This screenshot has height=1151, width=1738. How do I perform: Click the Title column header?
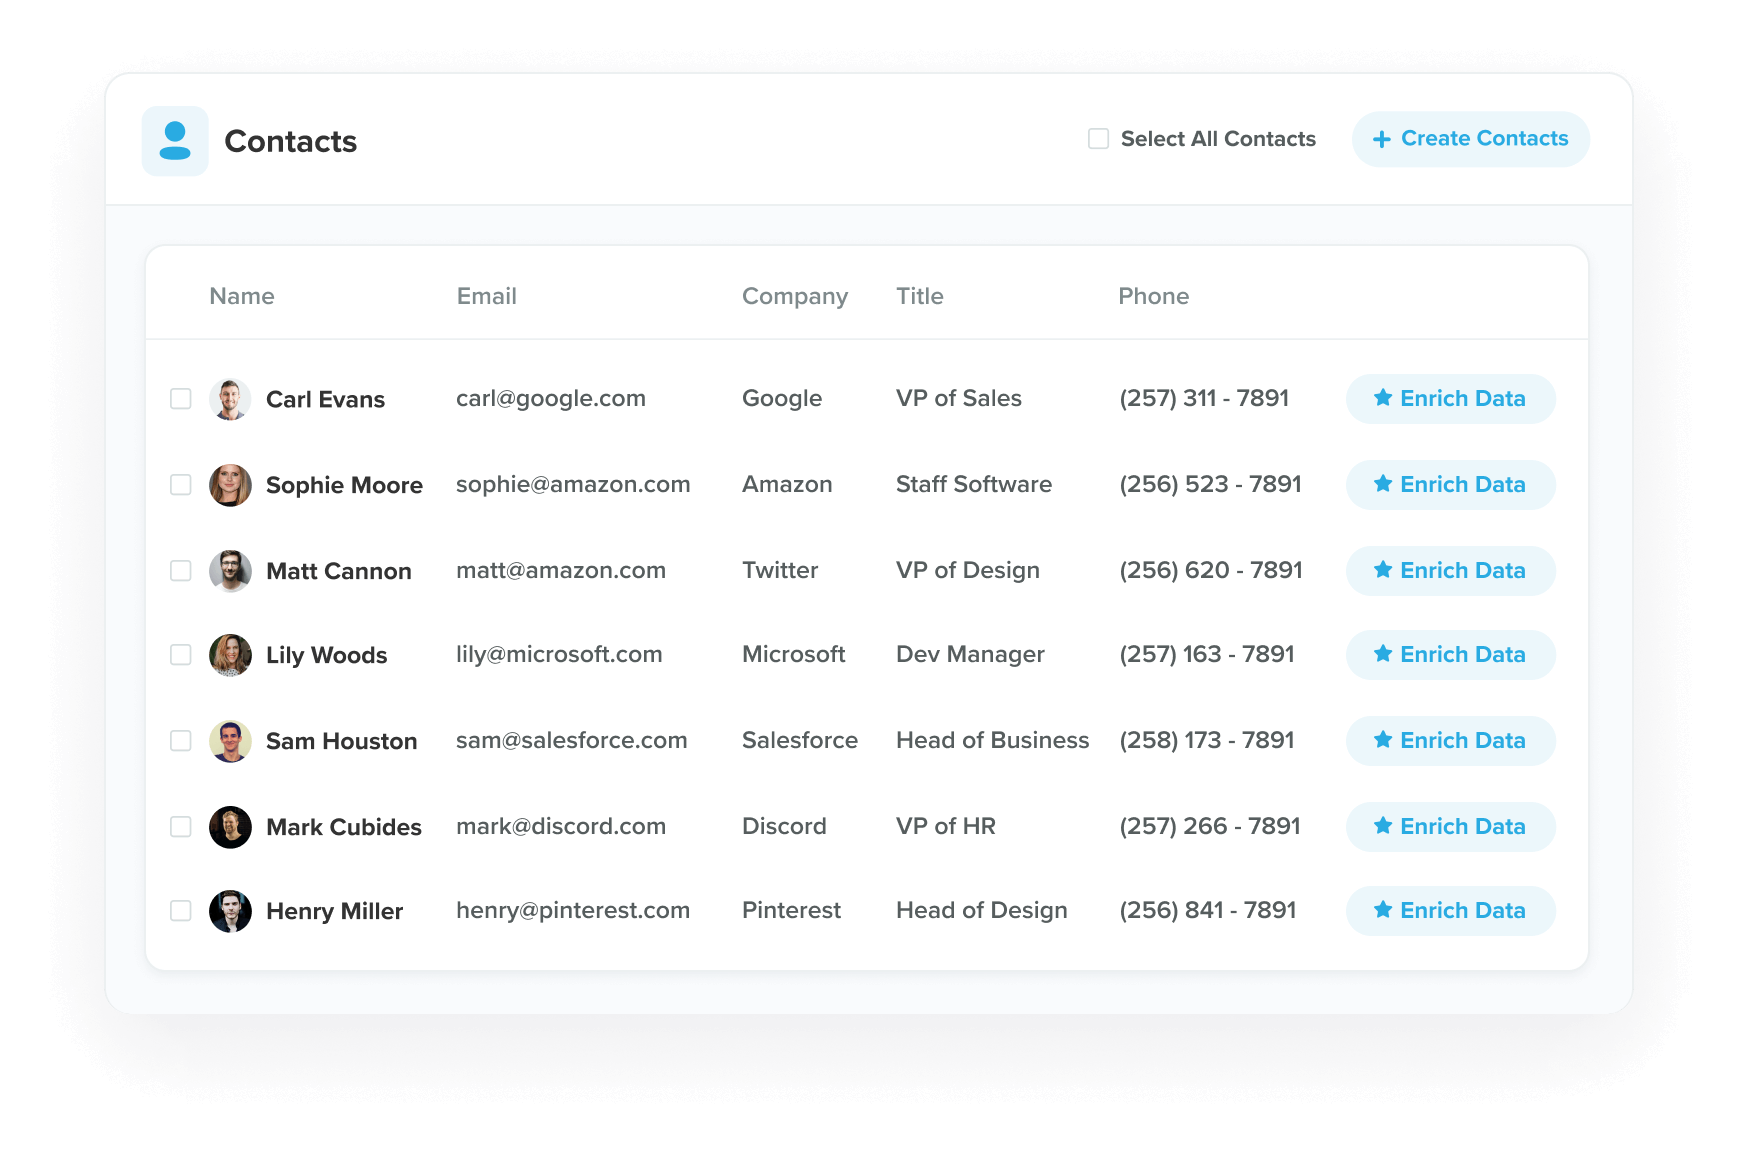point(920,296)
